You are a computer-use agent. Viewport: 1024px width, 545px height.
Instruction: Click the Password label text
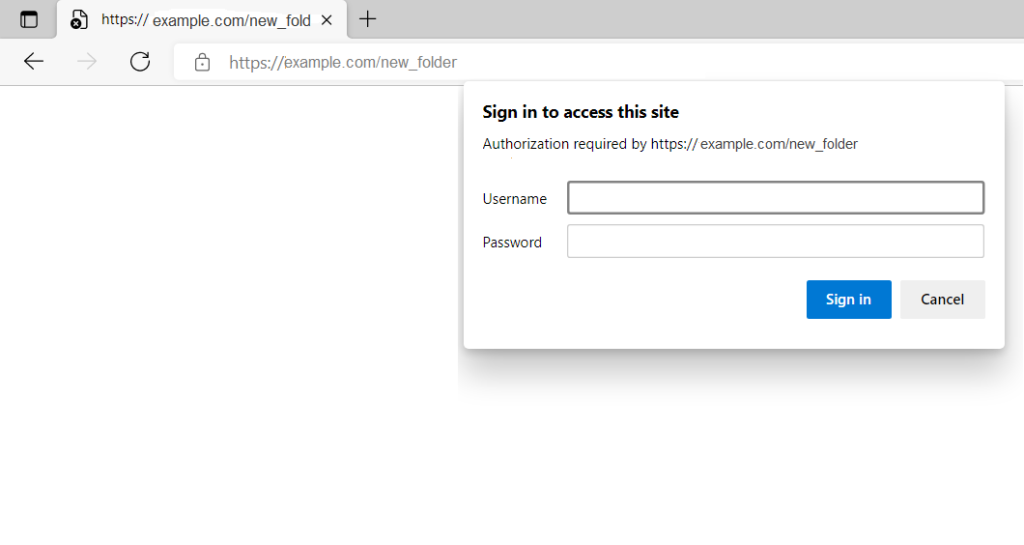point(512,243)
